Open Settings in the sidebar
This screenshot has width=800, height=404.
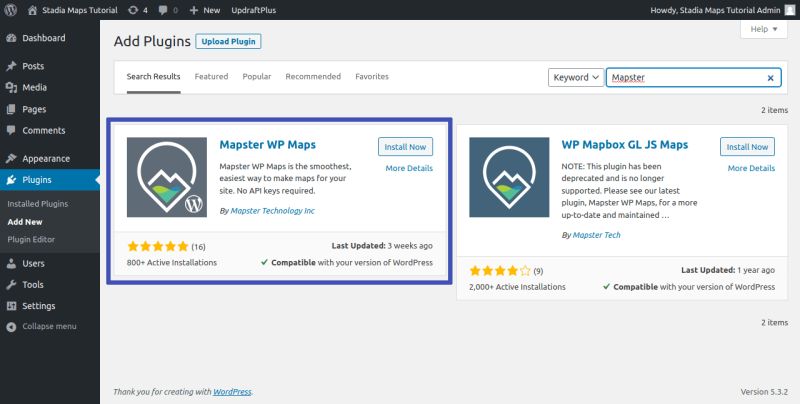49,306
